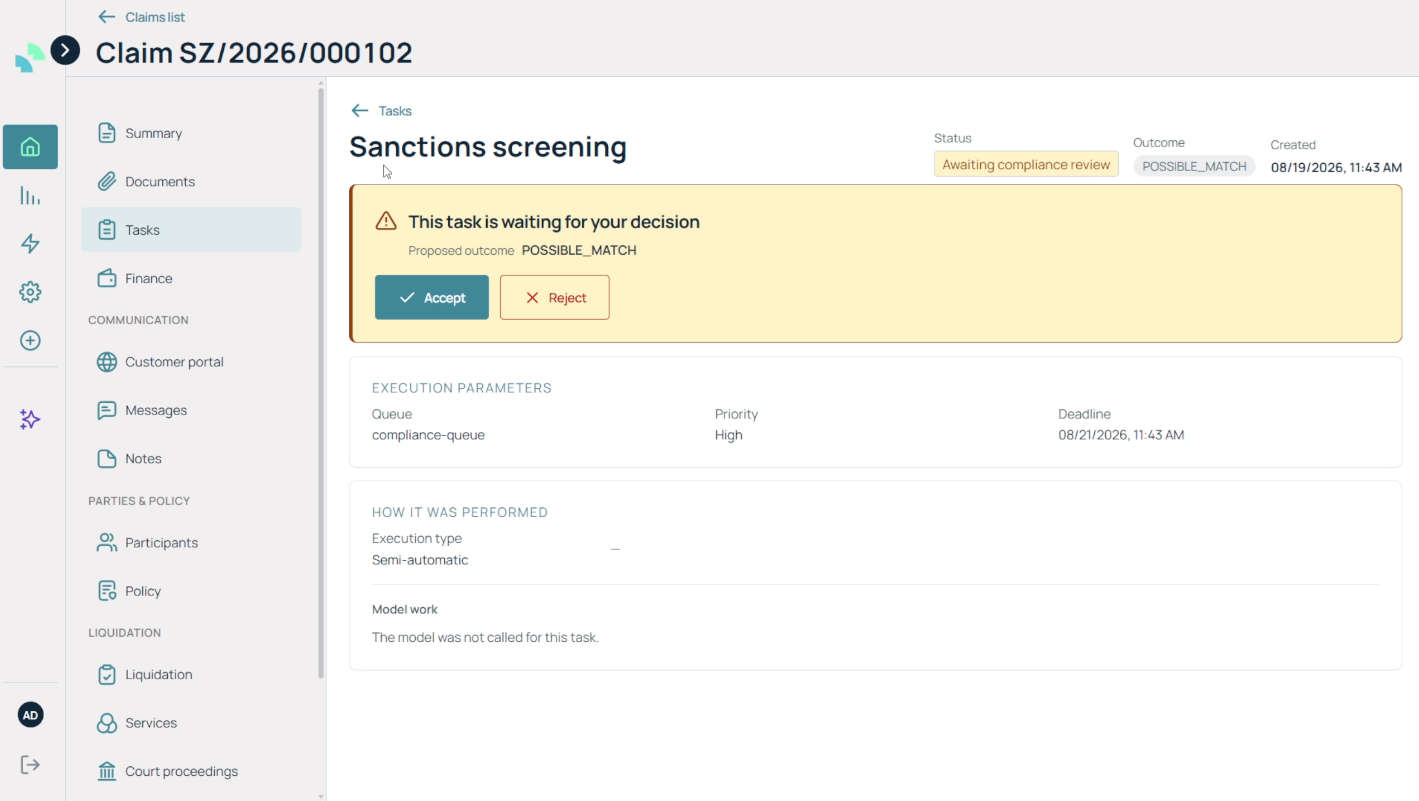Open the lightning bolt automation icon
Screen dimensions: 1419x801
coord(30,244)
